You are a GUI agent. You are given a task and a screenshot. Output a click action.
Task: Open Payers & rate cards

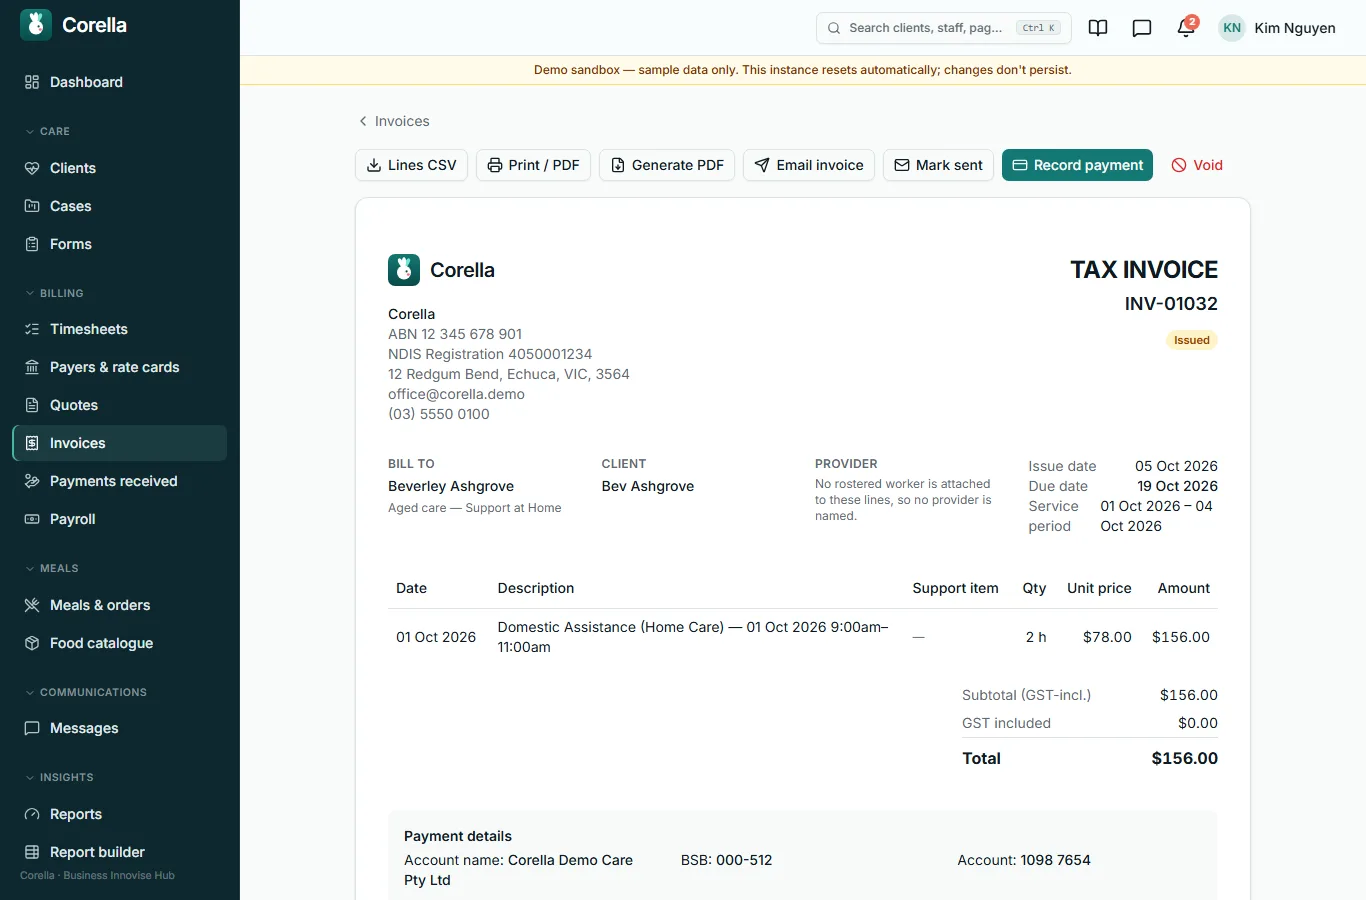point(120,367)
